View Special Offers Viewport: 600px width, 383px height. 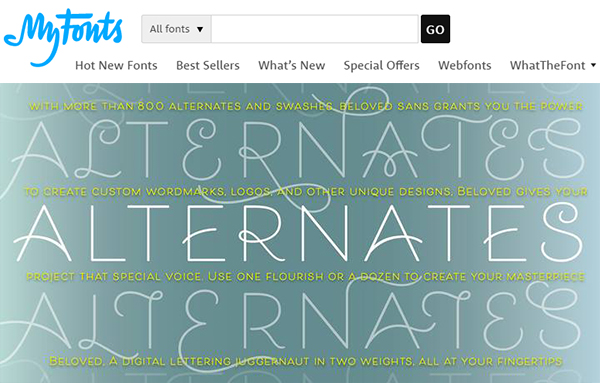382,65
